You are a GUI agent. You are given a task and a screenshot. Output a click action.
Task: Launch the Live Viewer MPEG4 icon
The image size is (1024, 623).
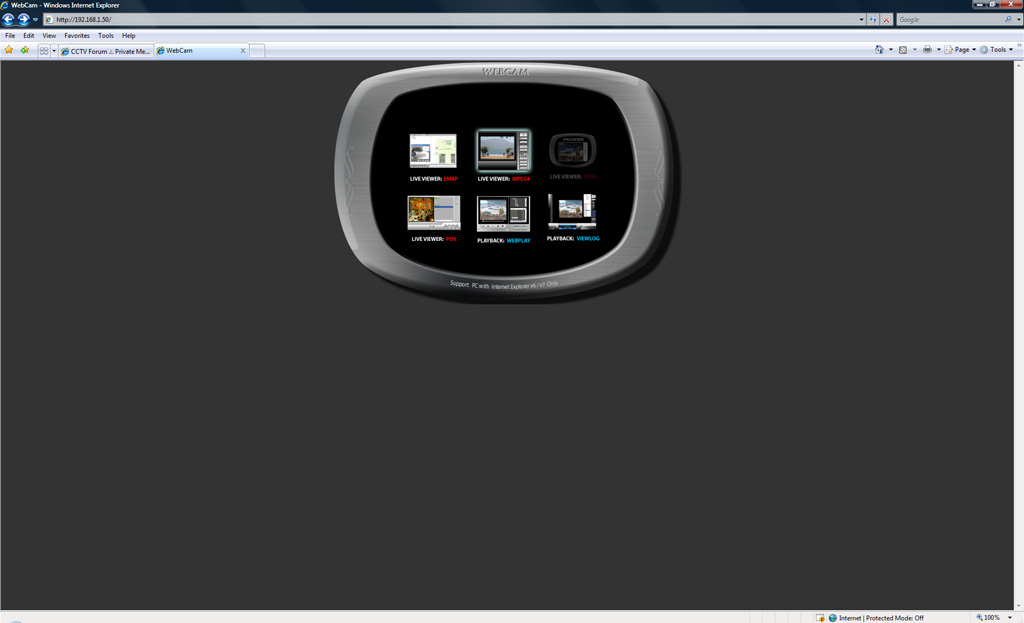point(503,151)
